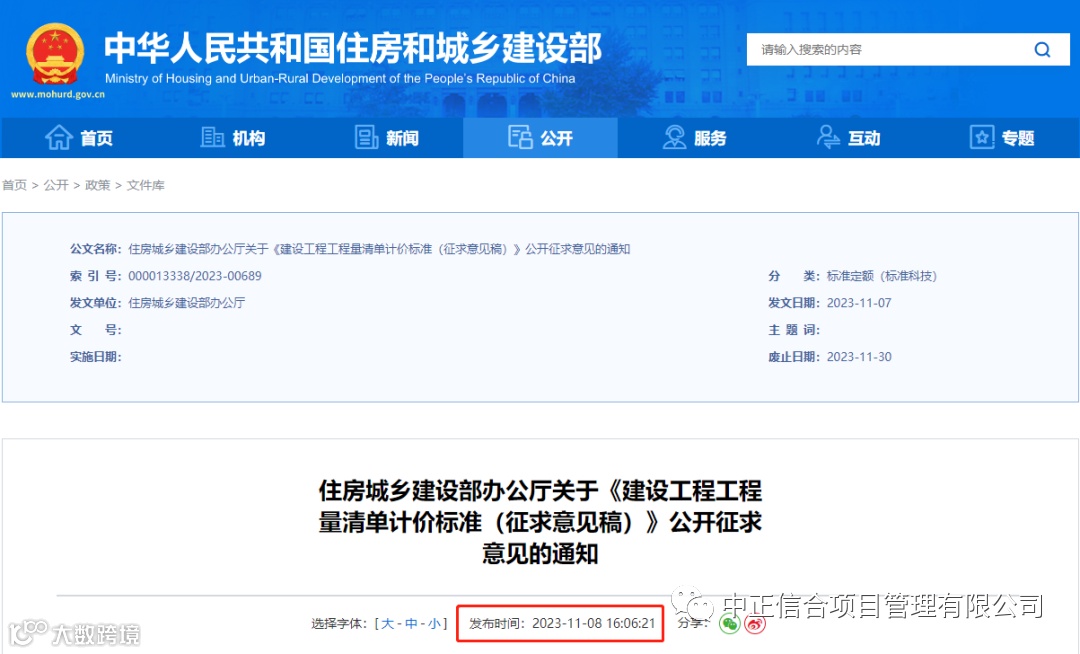Open the 互动 navigation tab

pyautogui.click(x=849, y=138)
